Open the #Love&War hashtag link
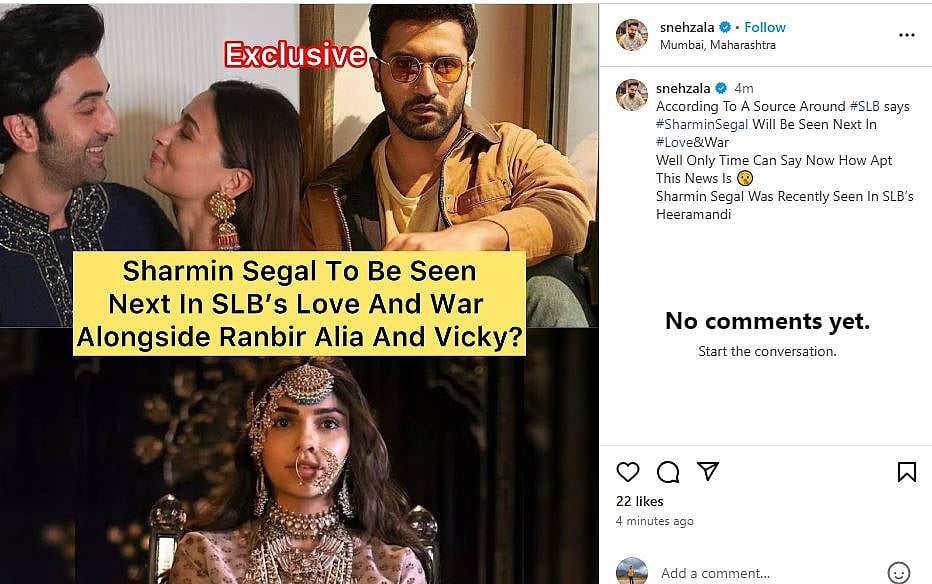Screen dimensions: 932x584 point(692,142)
